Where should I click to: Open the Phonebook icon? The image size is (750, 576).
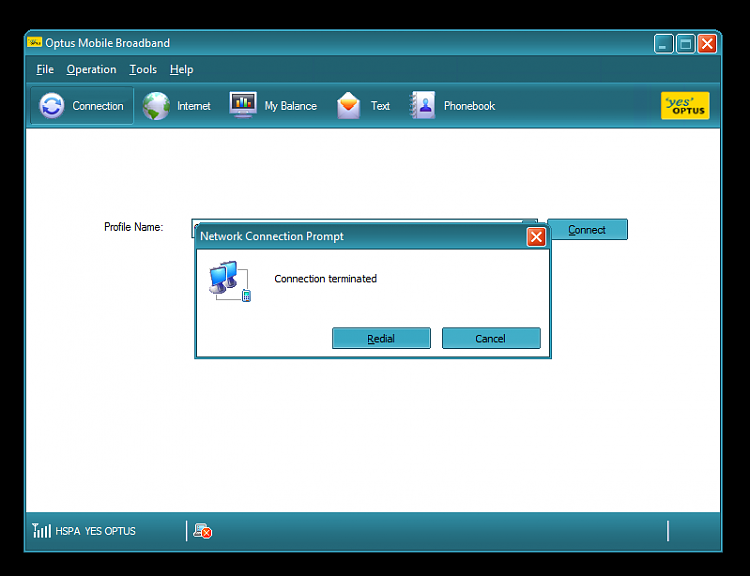422,105
